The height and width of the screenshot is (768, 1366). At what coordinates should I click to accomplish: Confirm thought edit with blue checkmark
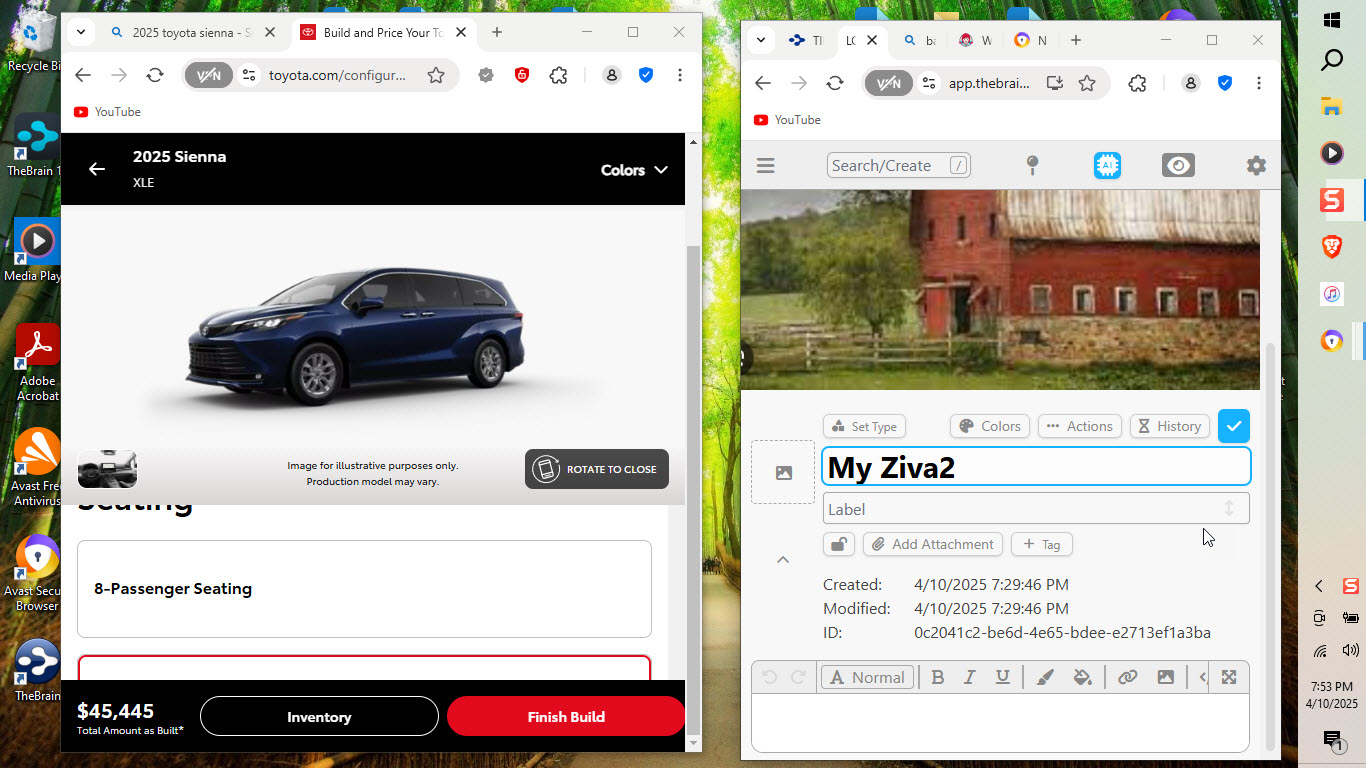(1234, 426)
